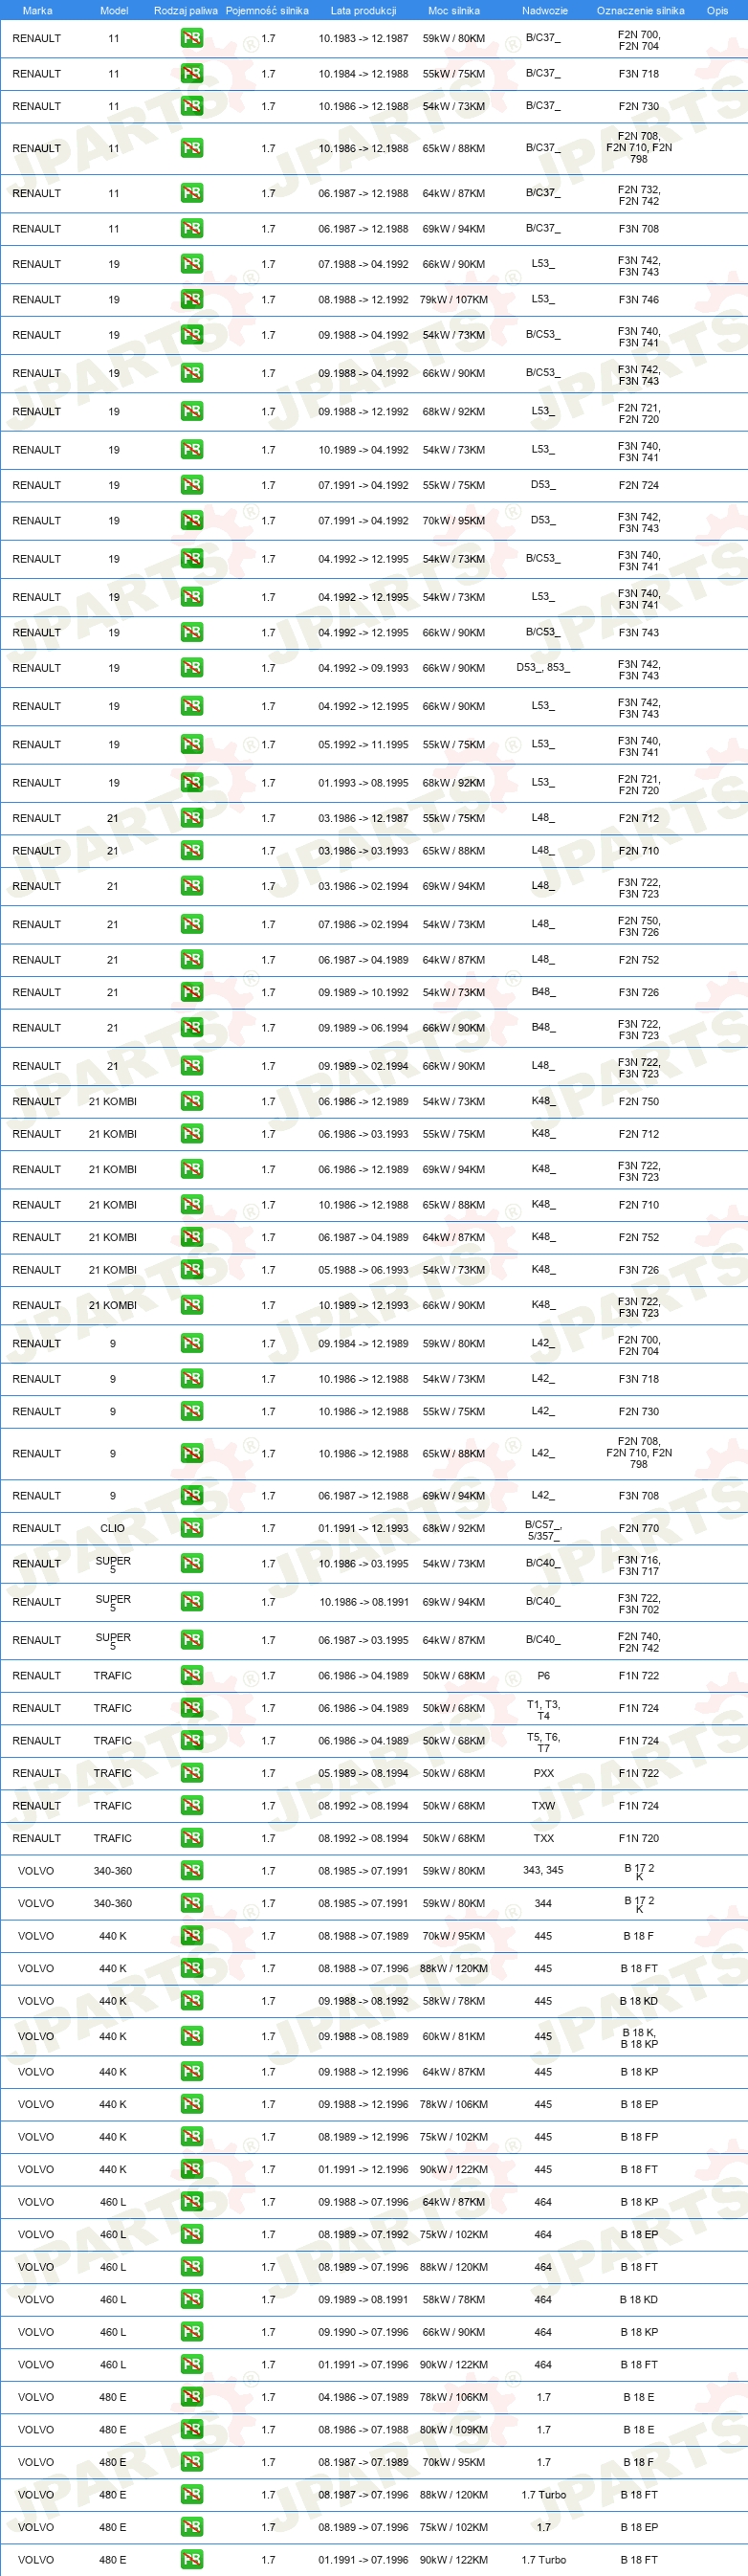Click the Nadwozie column header
This screenshot has width=748, height=2576.
(x=545, y=11)
